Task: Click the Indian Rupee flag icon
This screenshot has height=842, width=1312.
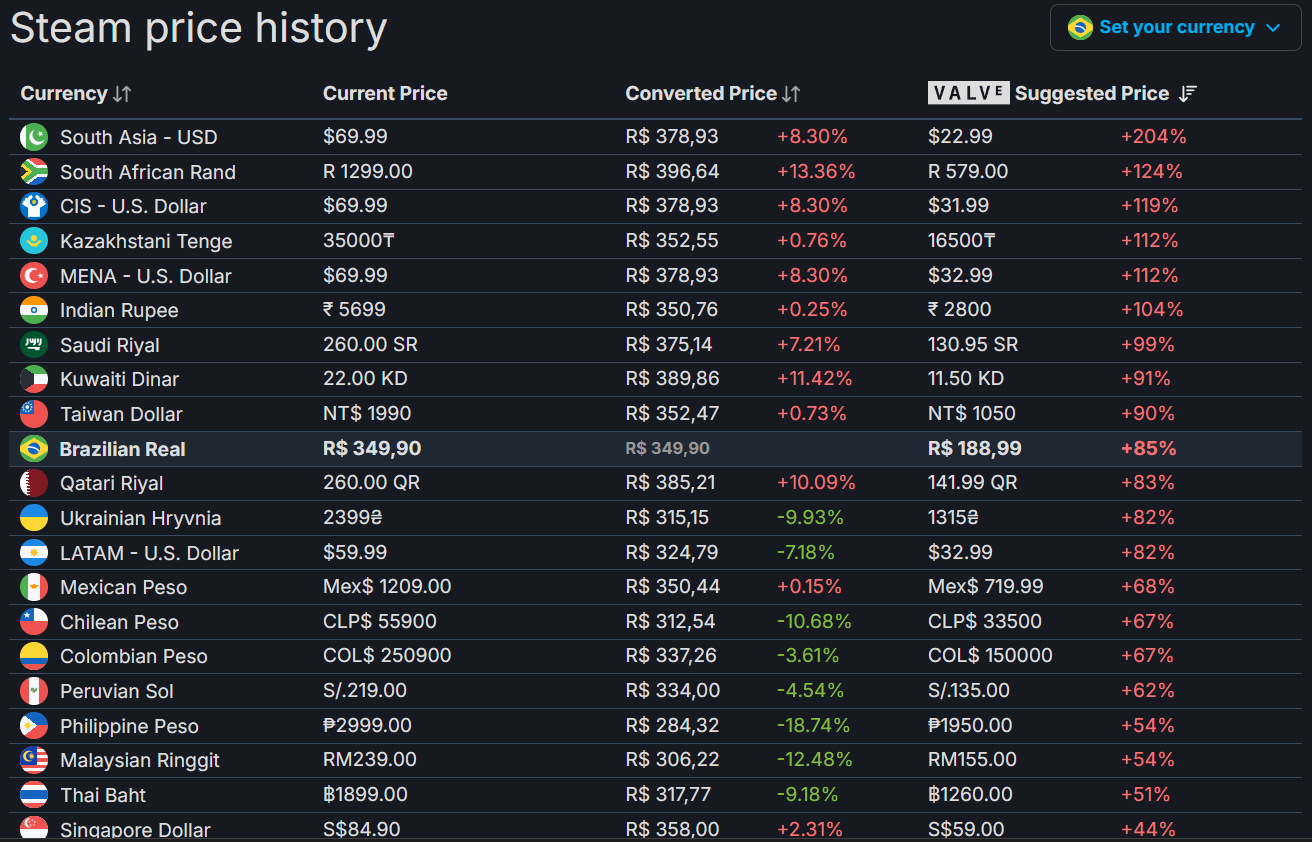Action: [34, 310]
